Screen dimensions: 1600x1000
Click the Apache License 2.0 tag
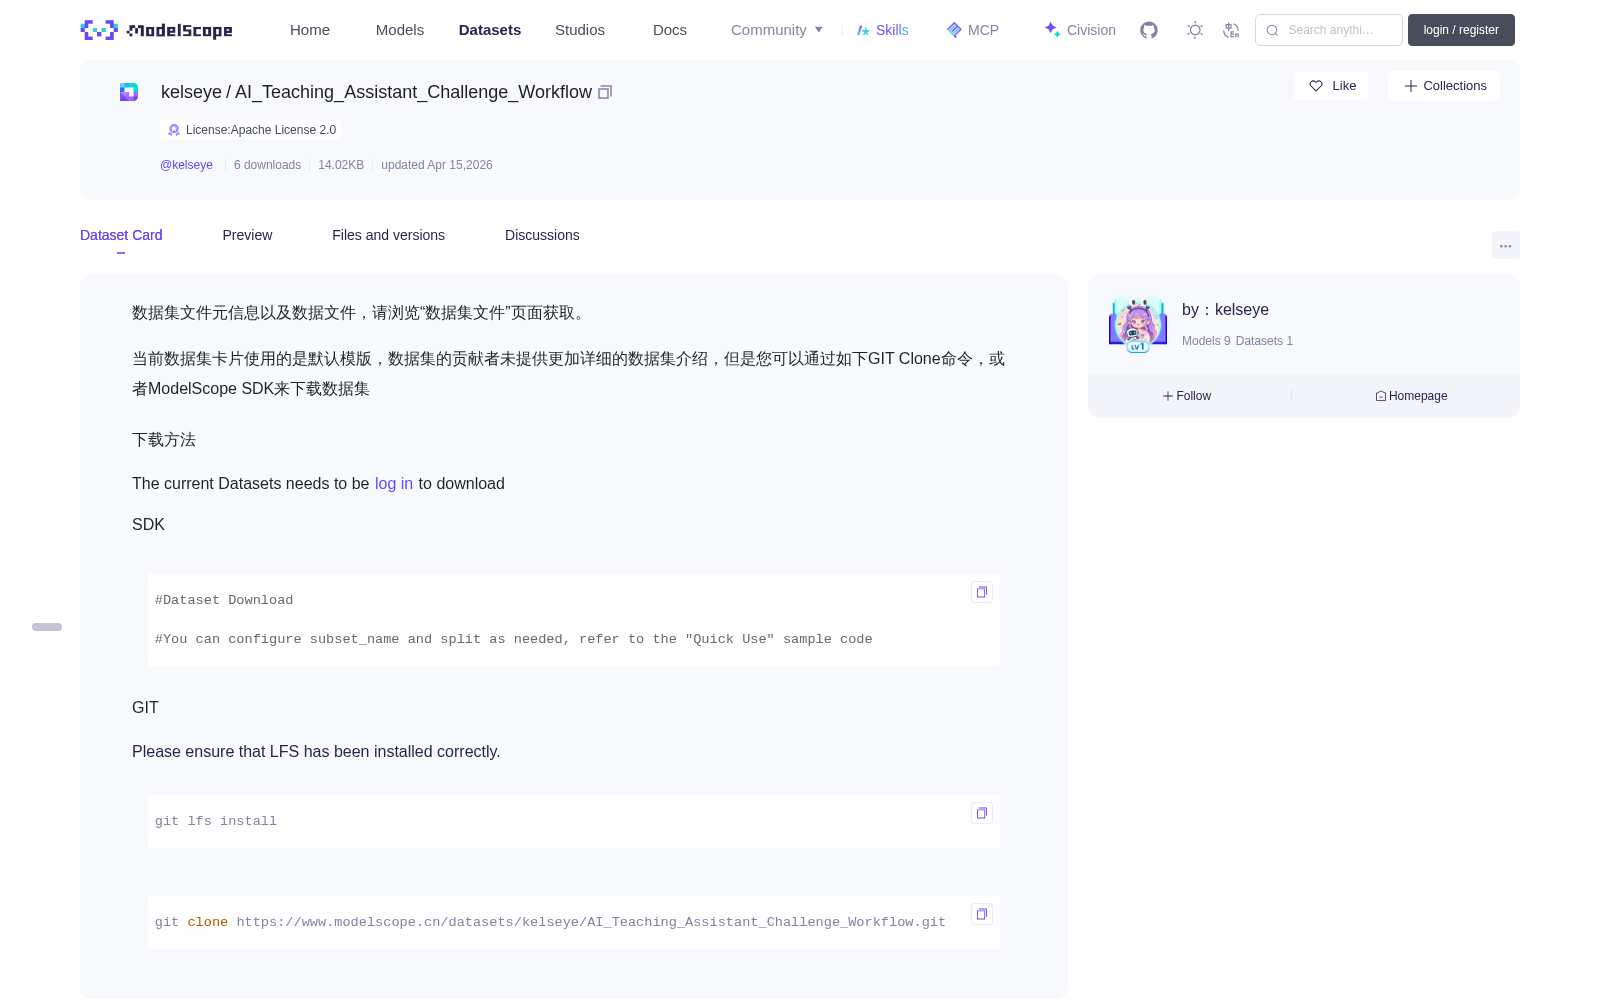tap(251, 130)
